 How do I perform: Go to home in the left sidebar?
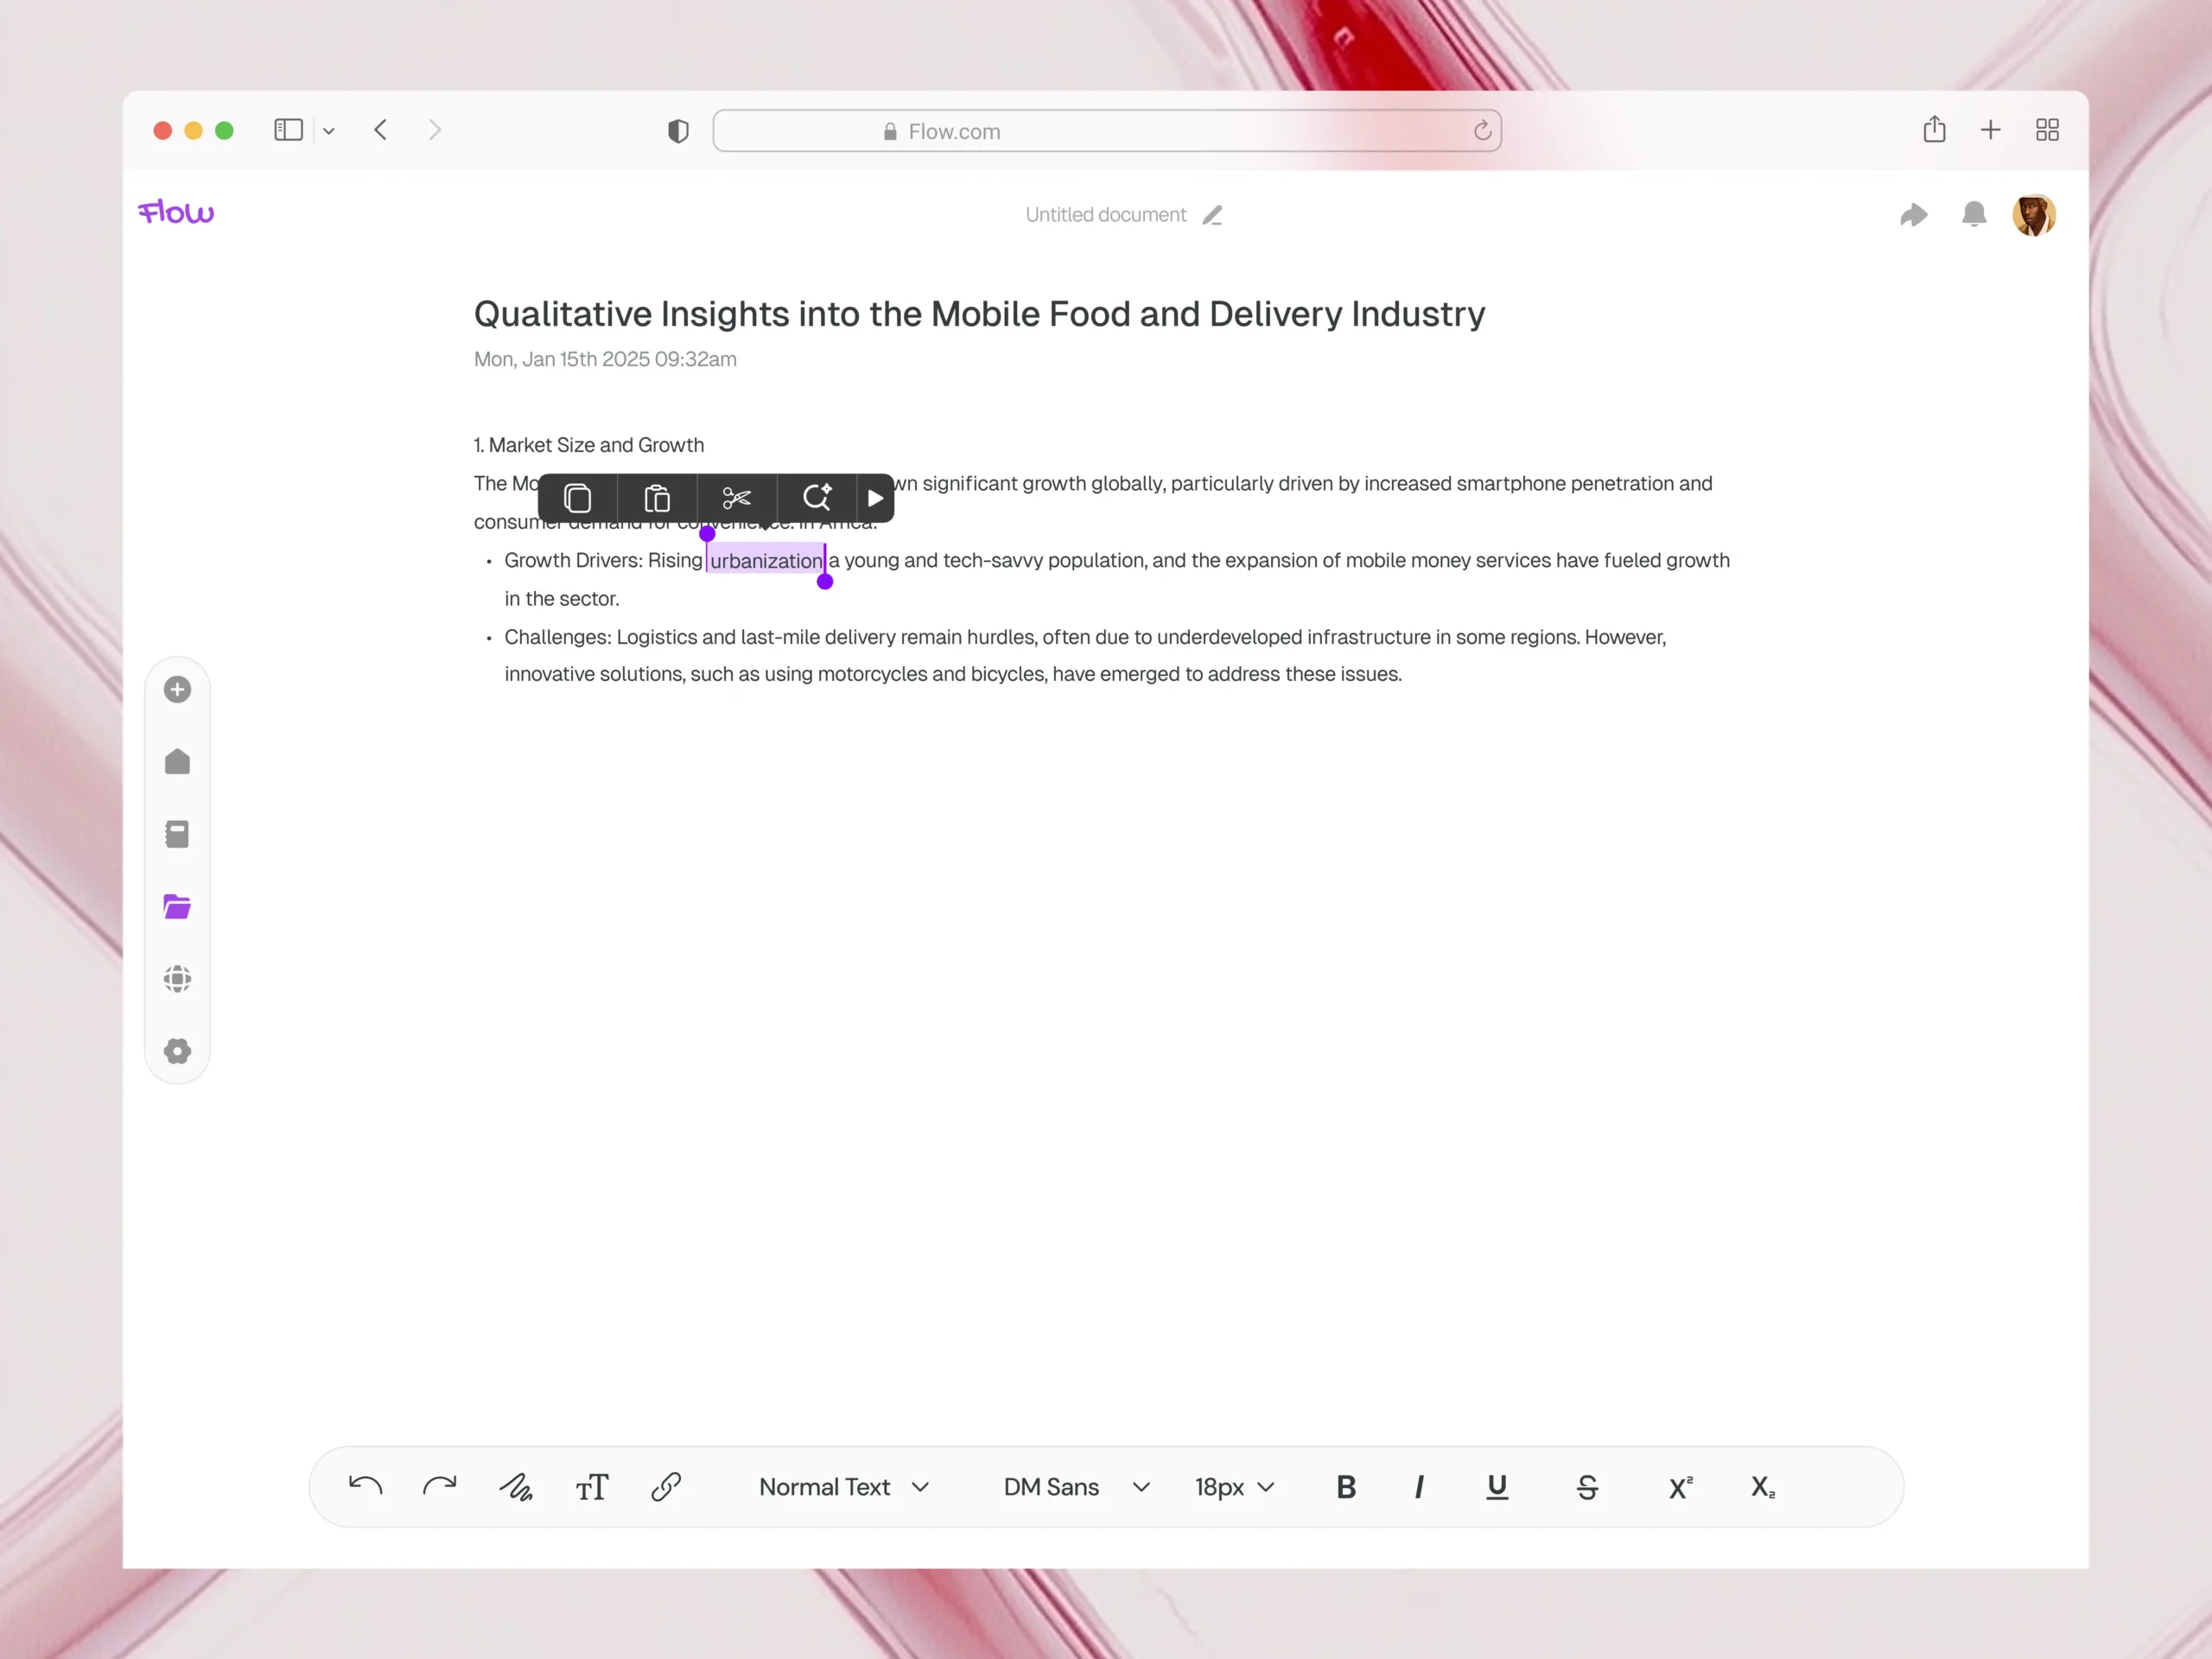tap(177, 762)
